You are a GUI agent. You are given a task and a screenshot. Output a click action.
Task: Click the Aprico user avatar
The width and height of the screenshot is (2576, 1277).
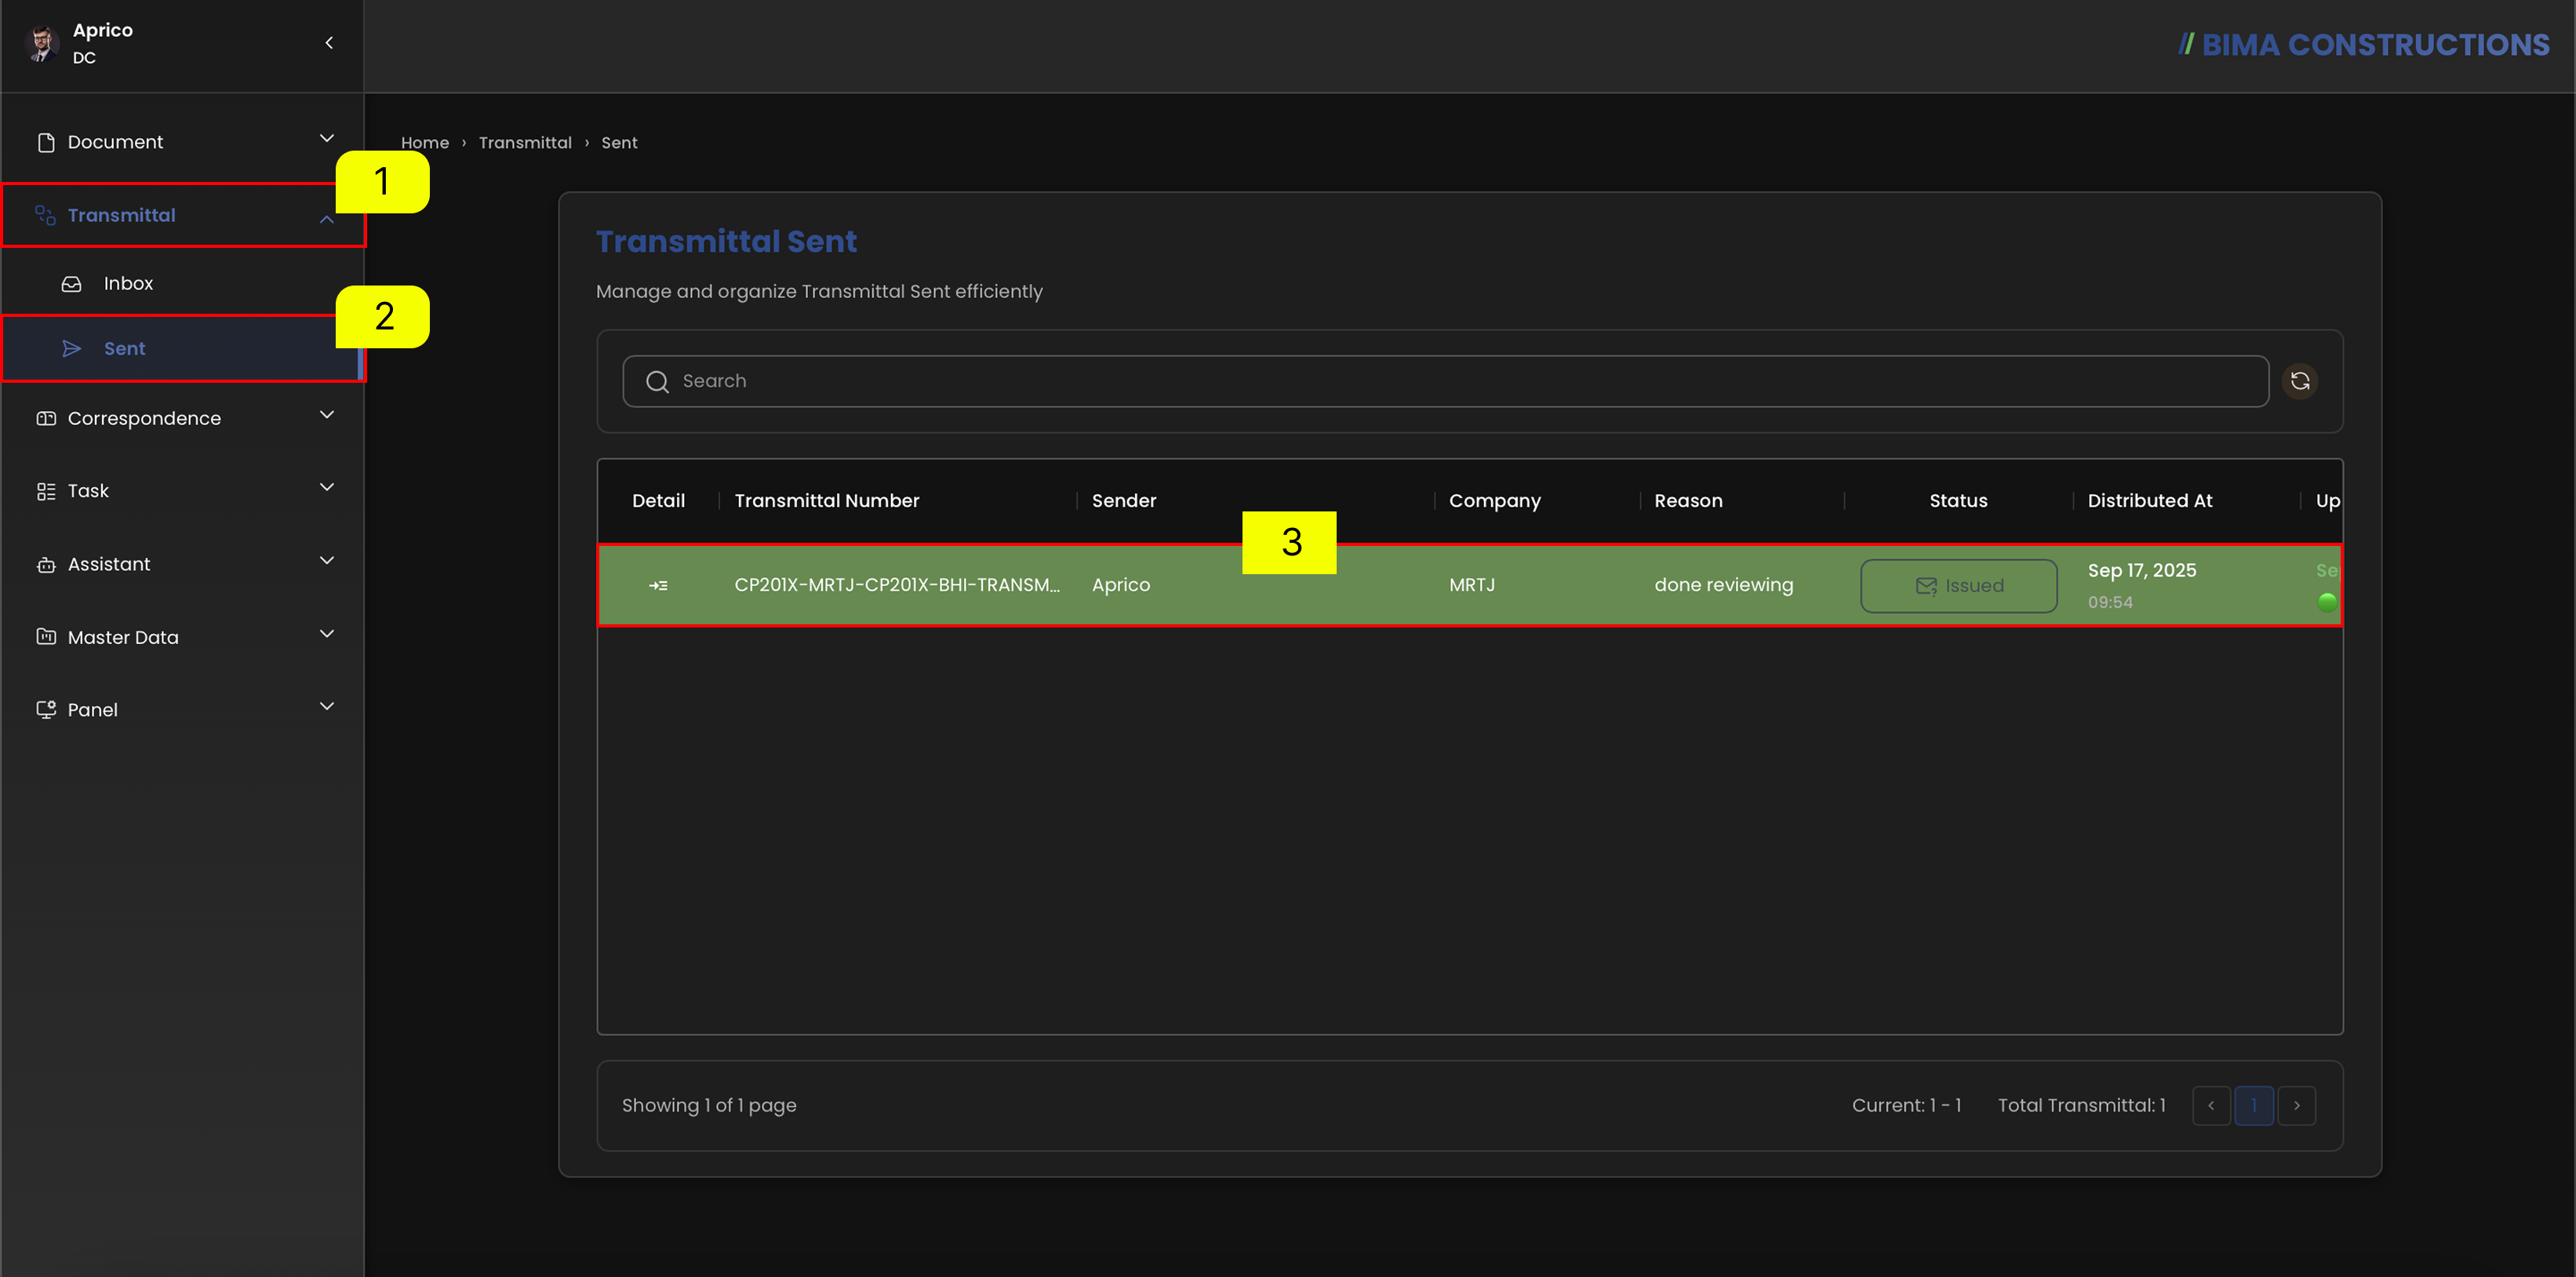click(42, 43)
